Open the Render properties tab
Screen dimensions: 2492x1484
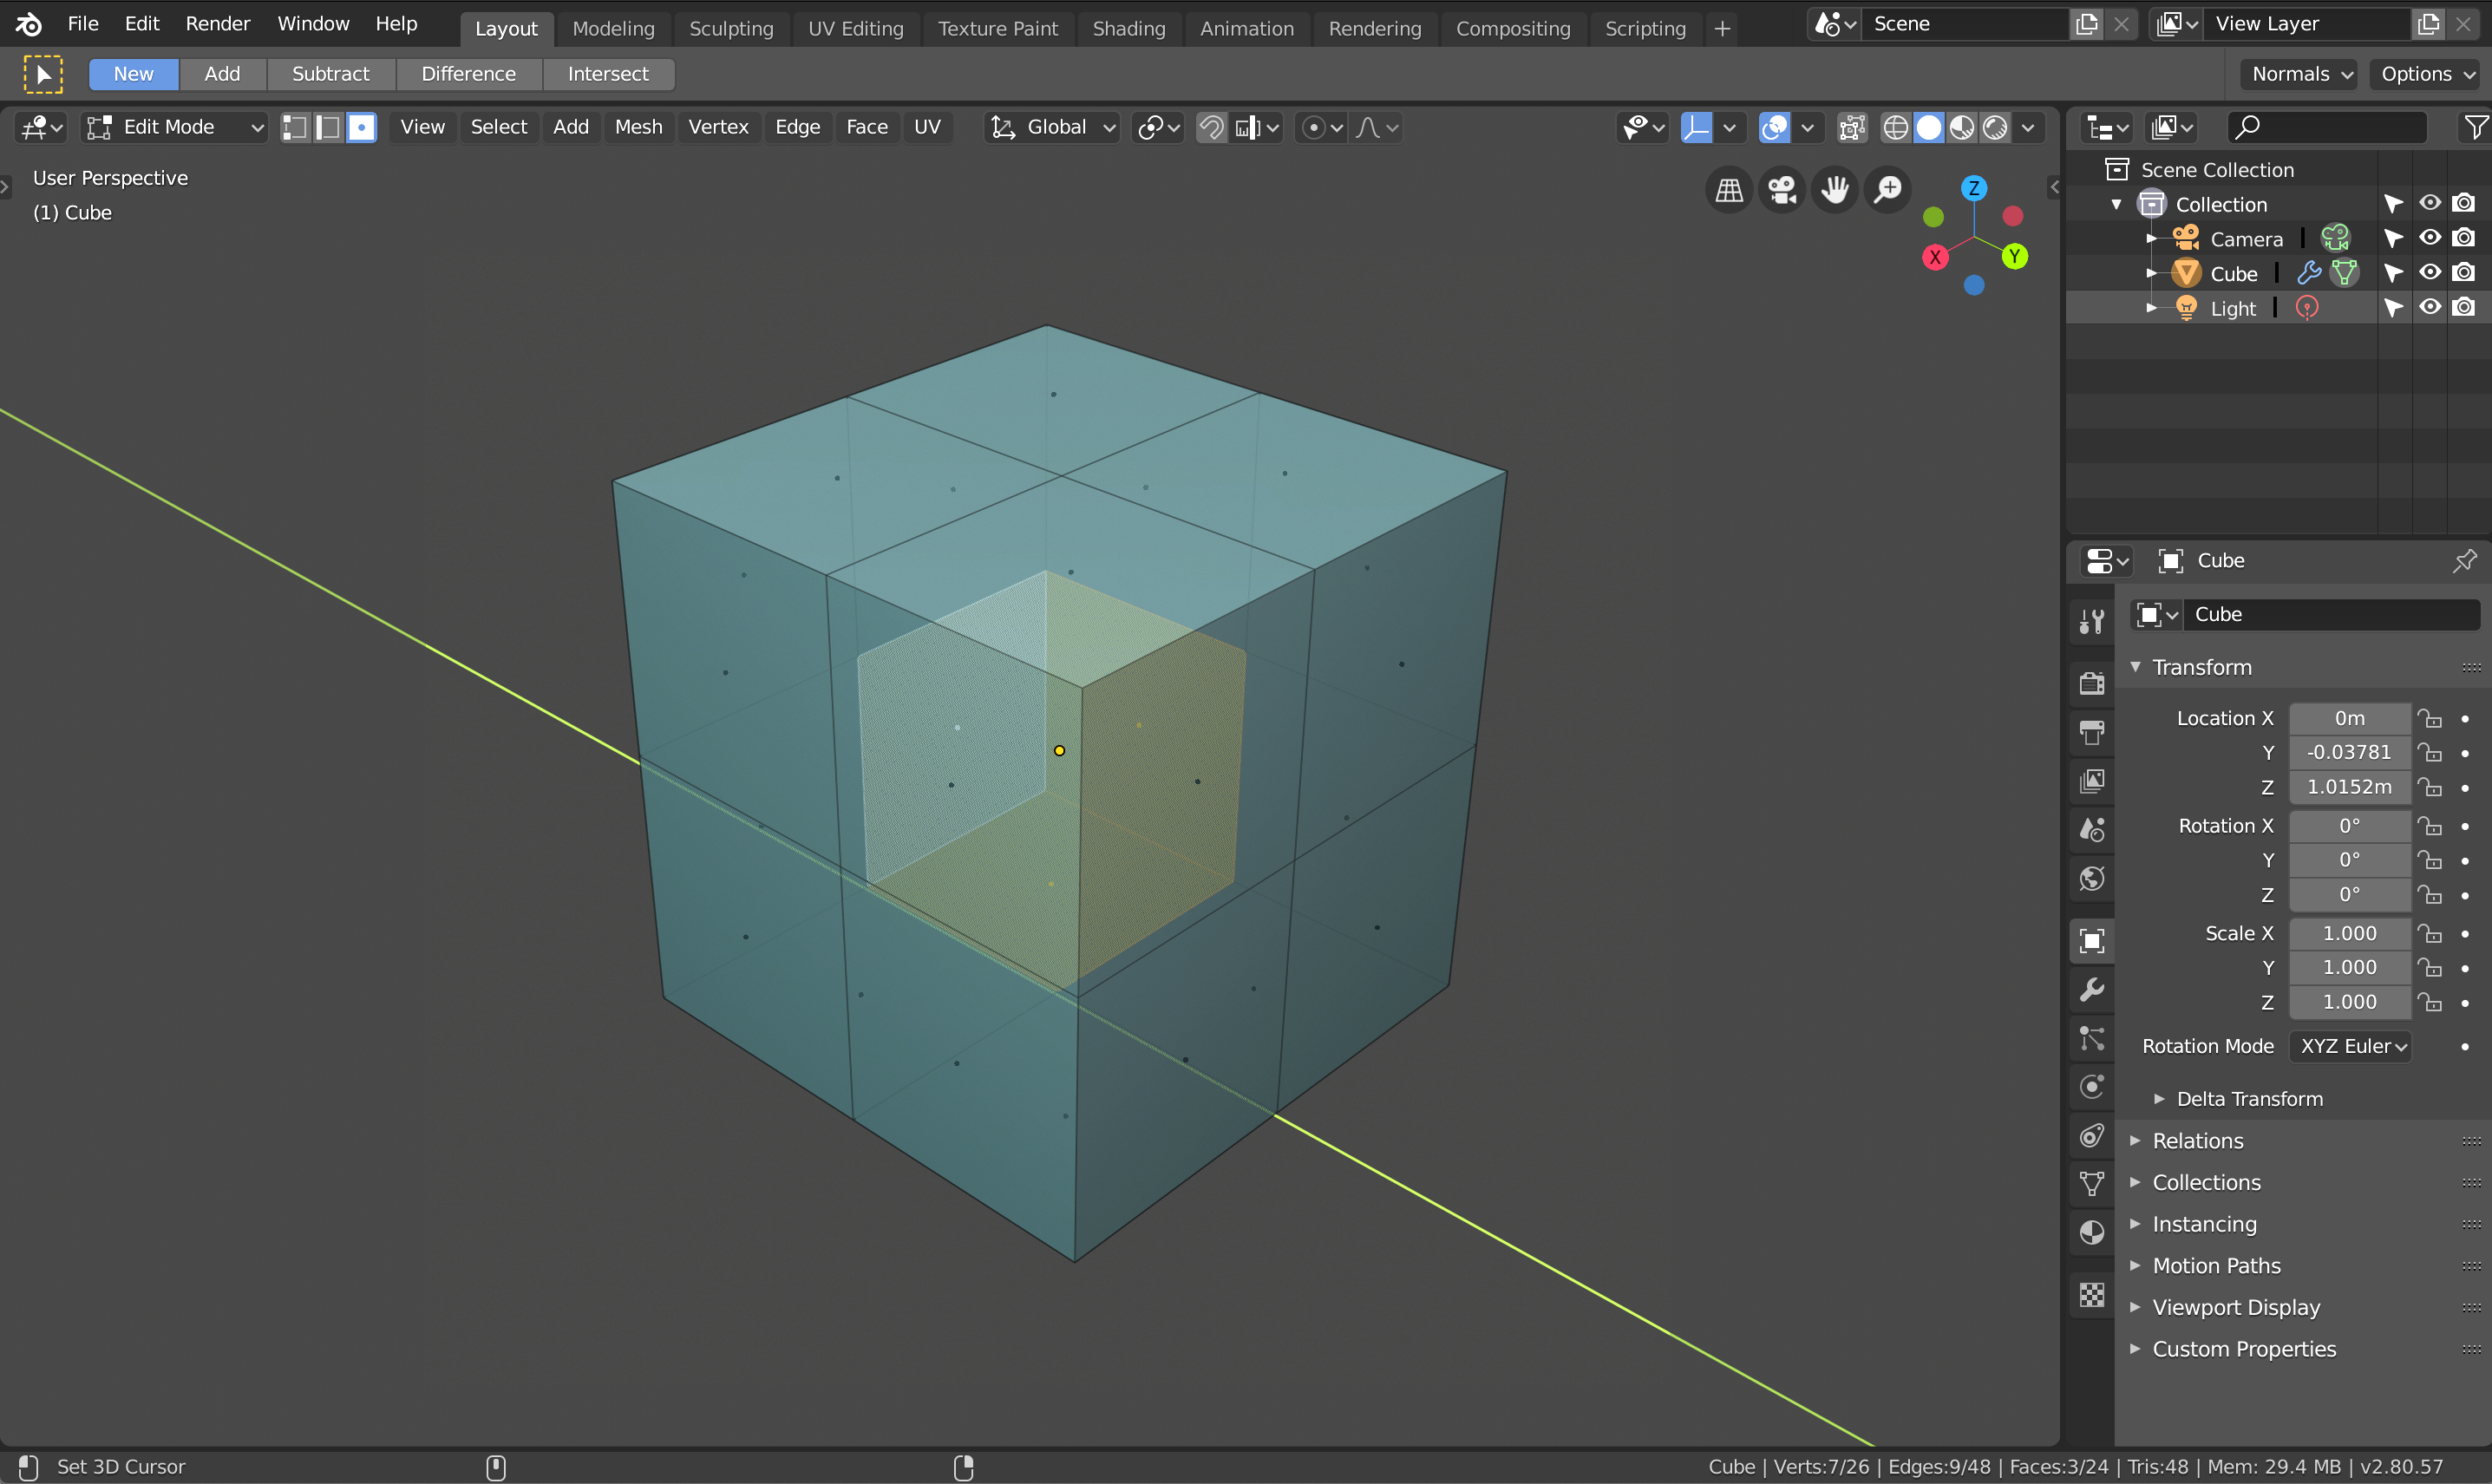point(2091,683)
